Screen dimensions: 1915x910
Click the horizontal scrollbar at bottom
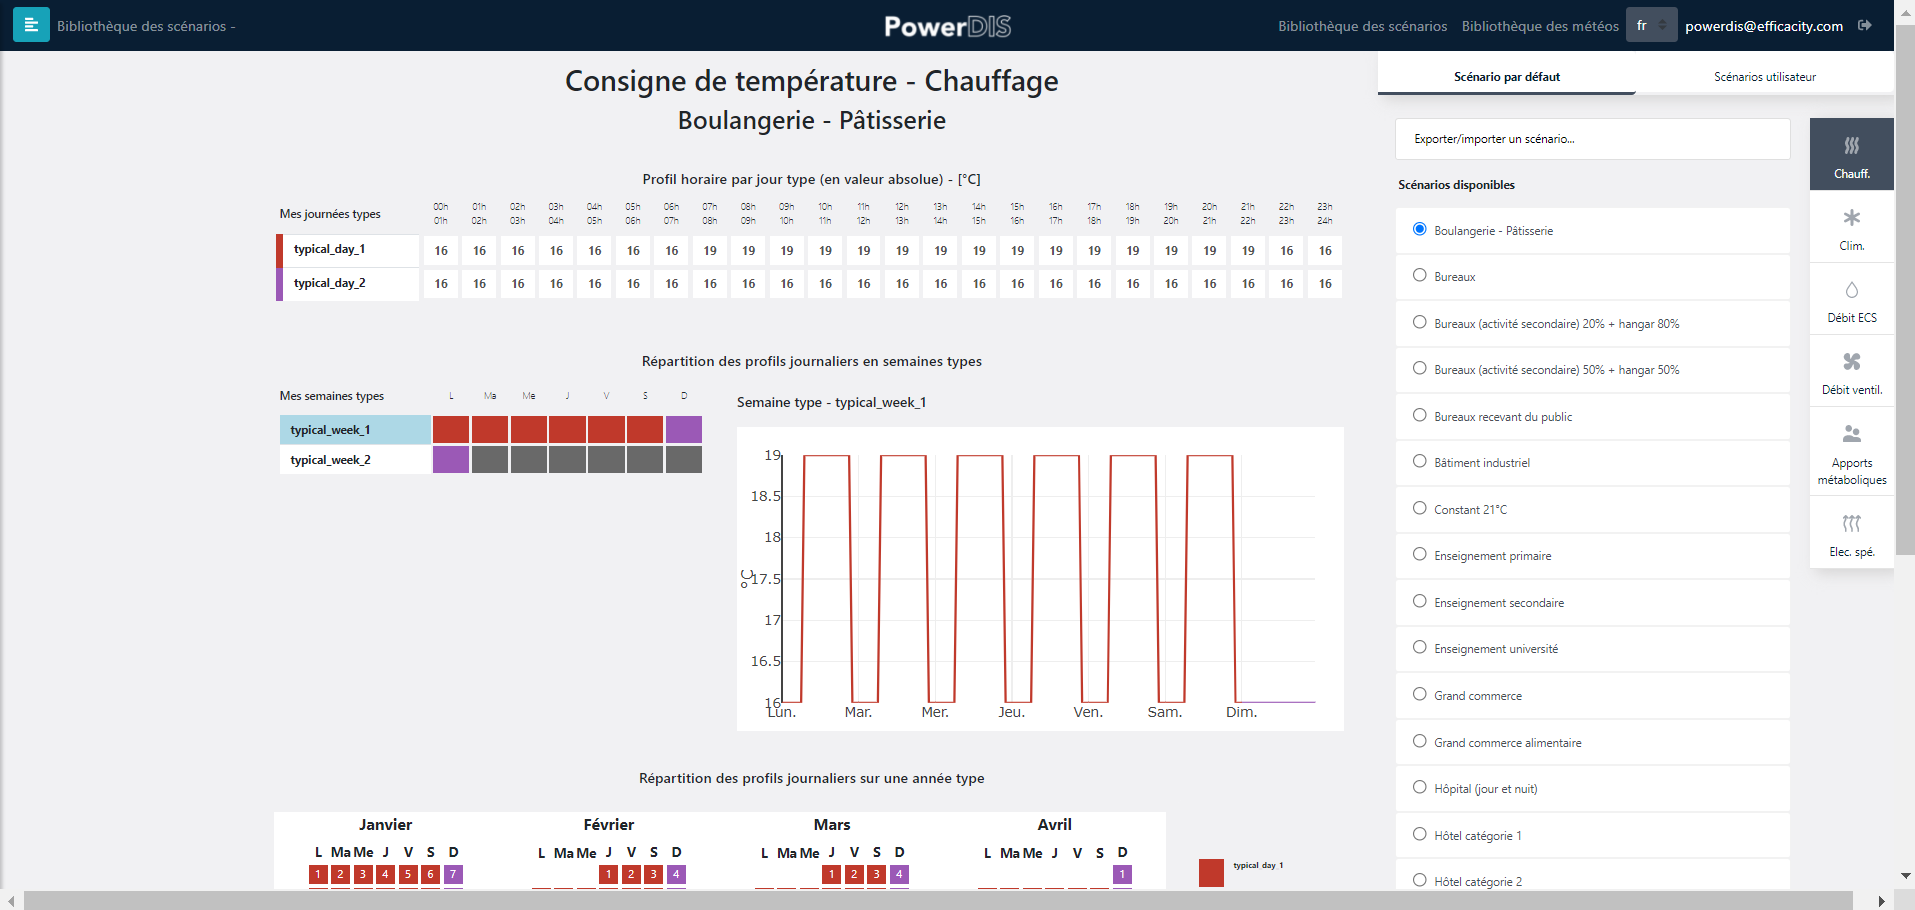[938, 901]
